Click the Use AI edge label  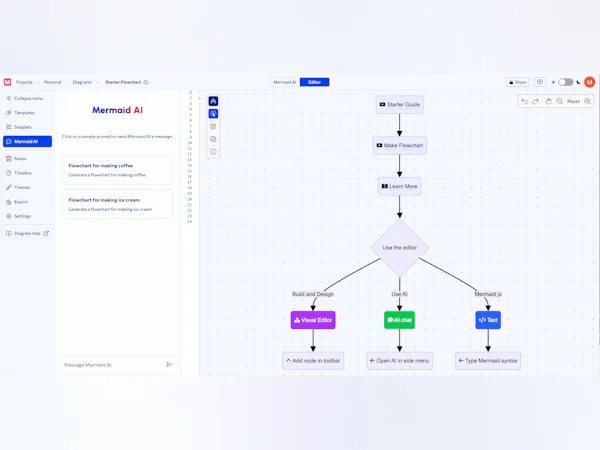(x=399, y=294)
